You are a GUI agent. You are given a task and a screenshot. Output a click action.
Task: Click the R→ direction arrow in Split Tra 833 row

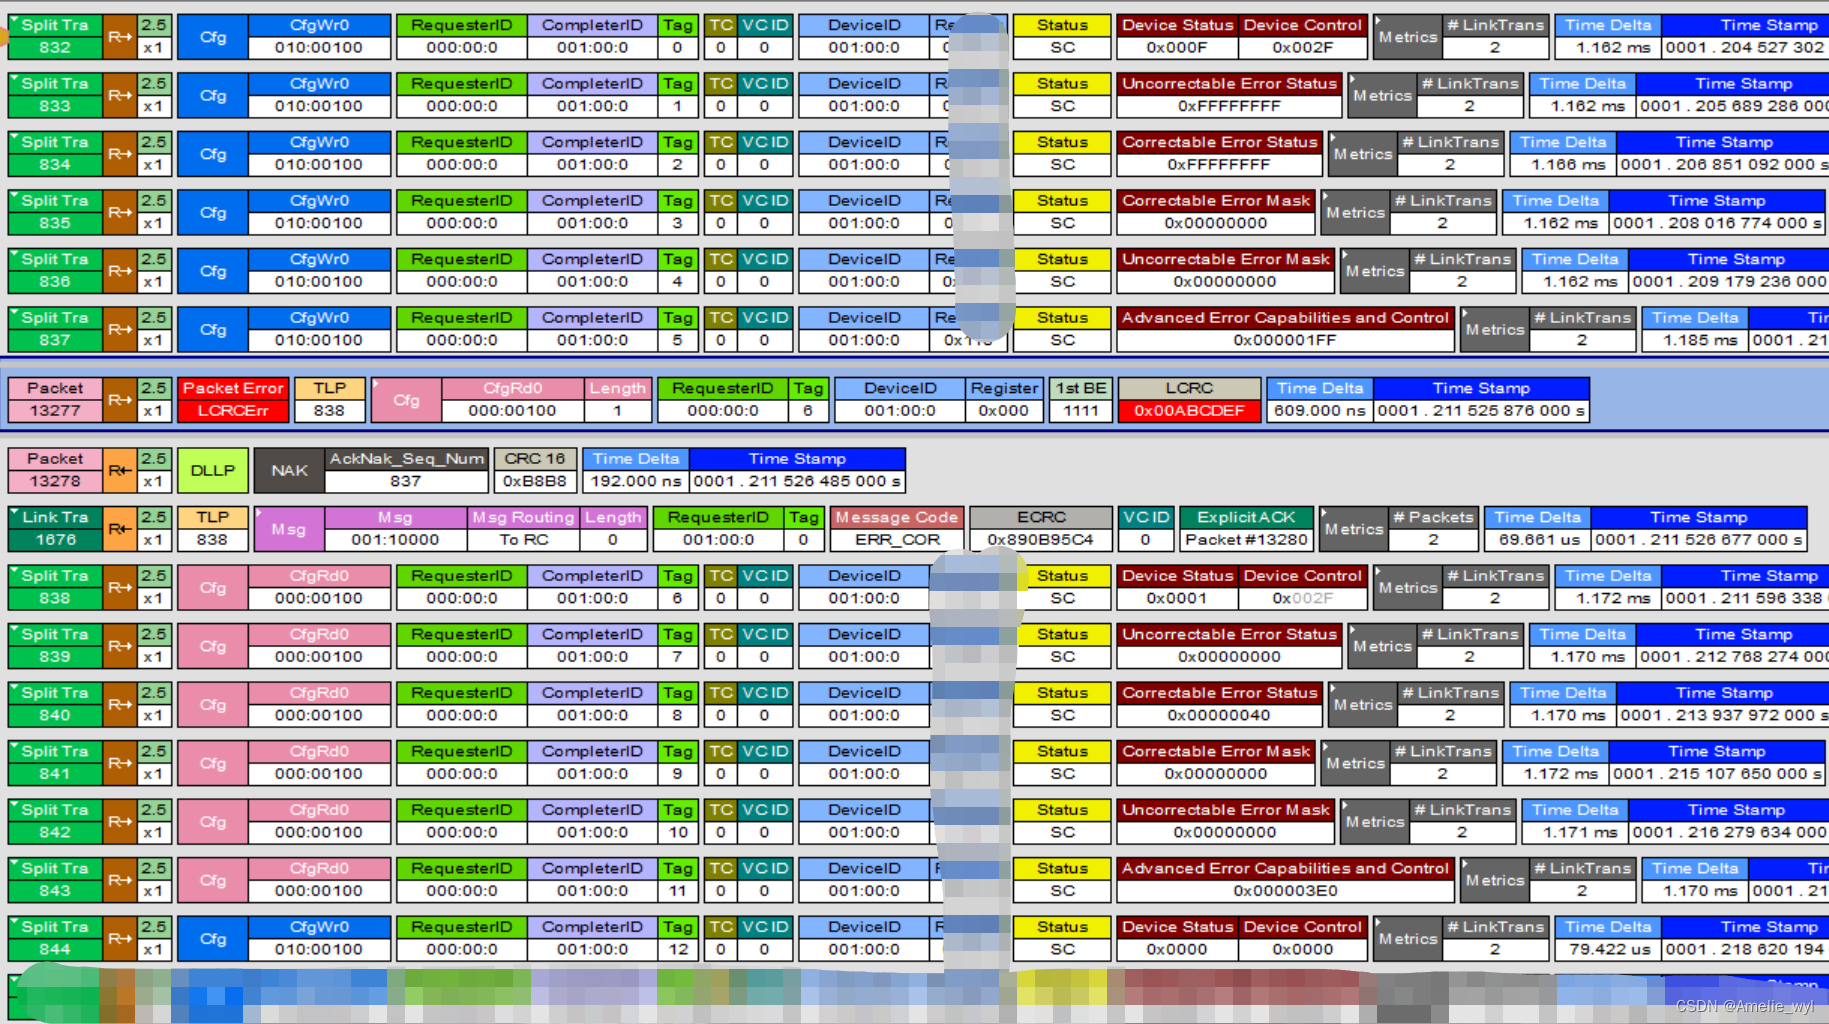tap(120, 95)
